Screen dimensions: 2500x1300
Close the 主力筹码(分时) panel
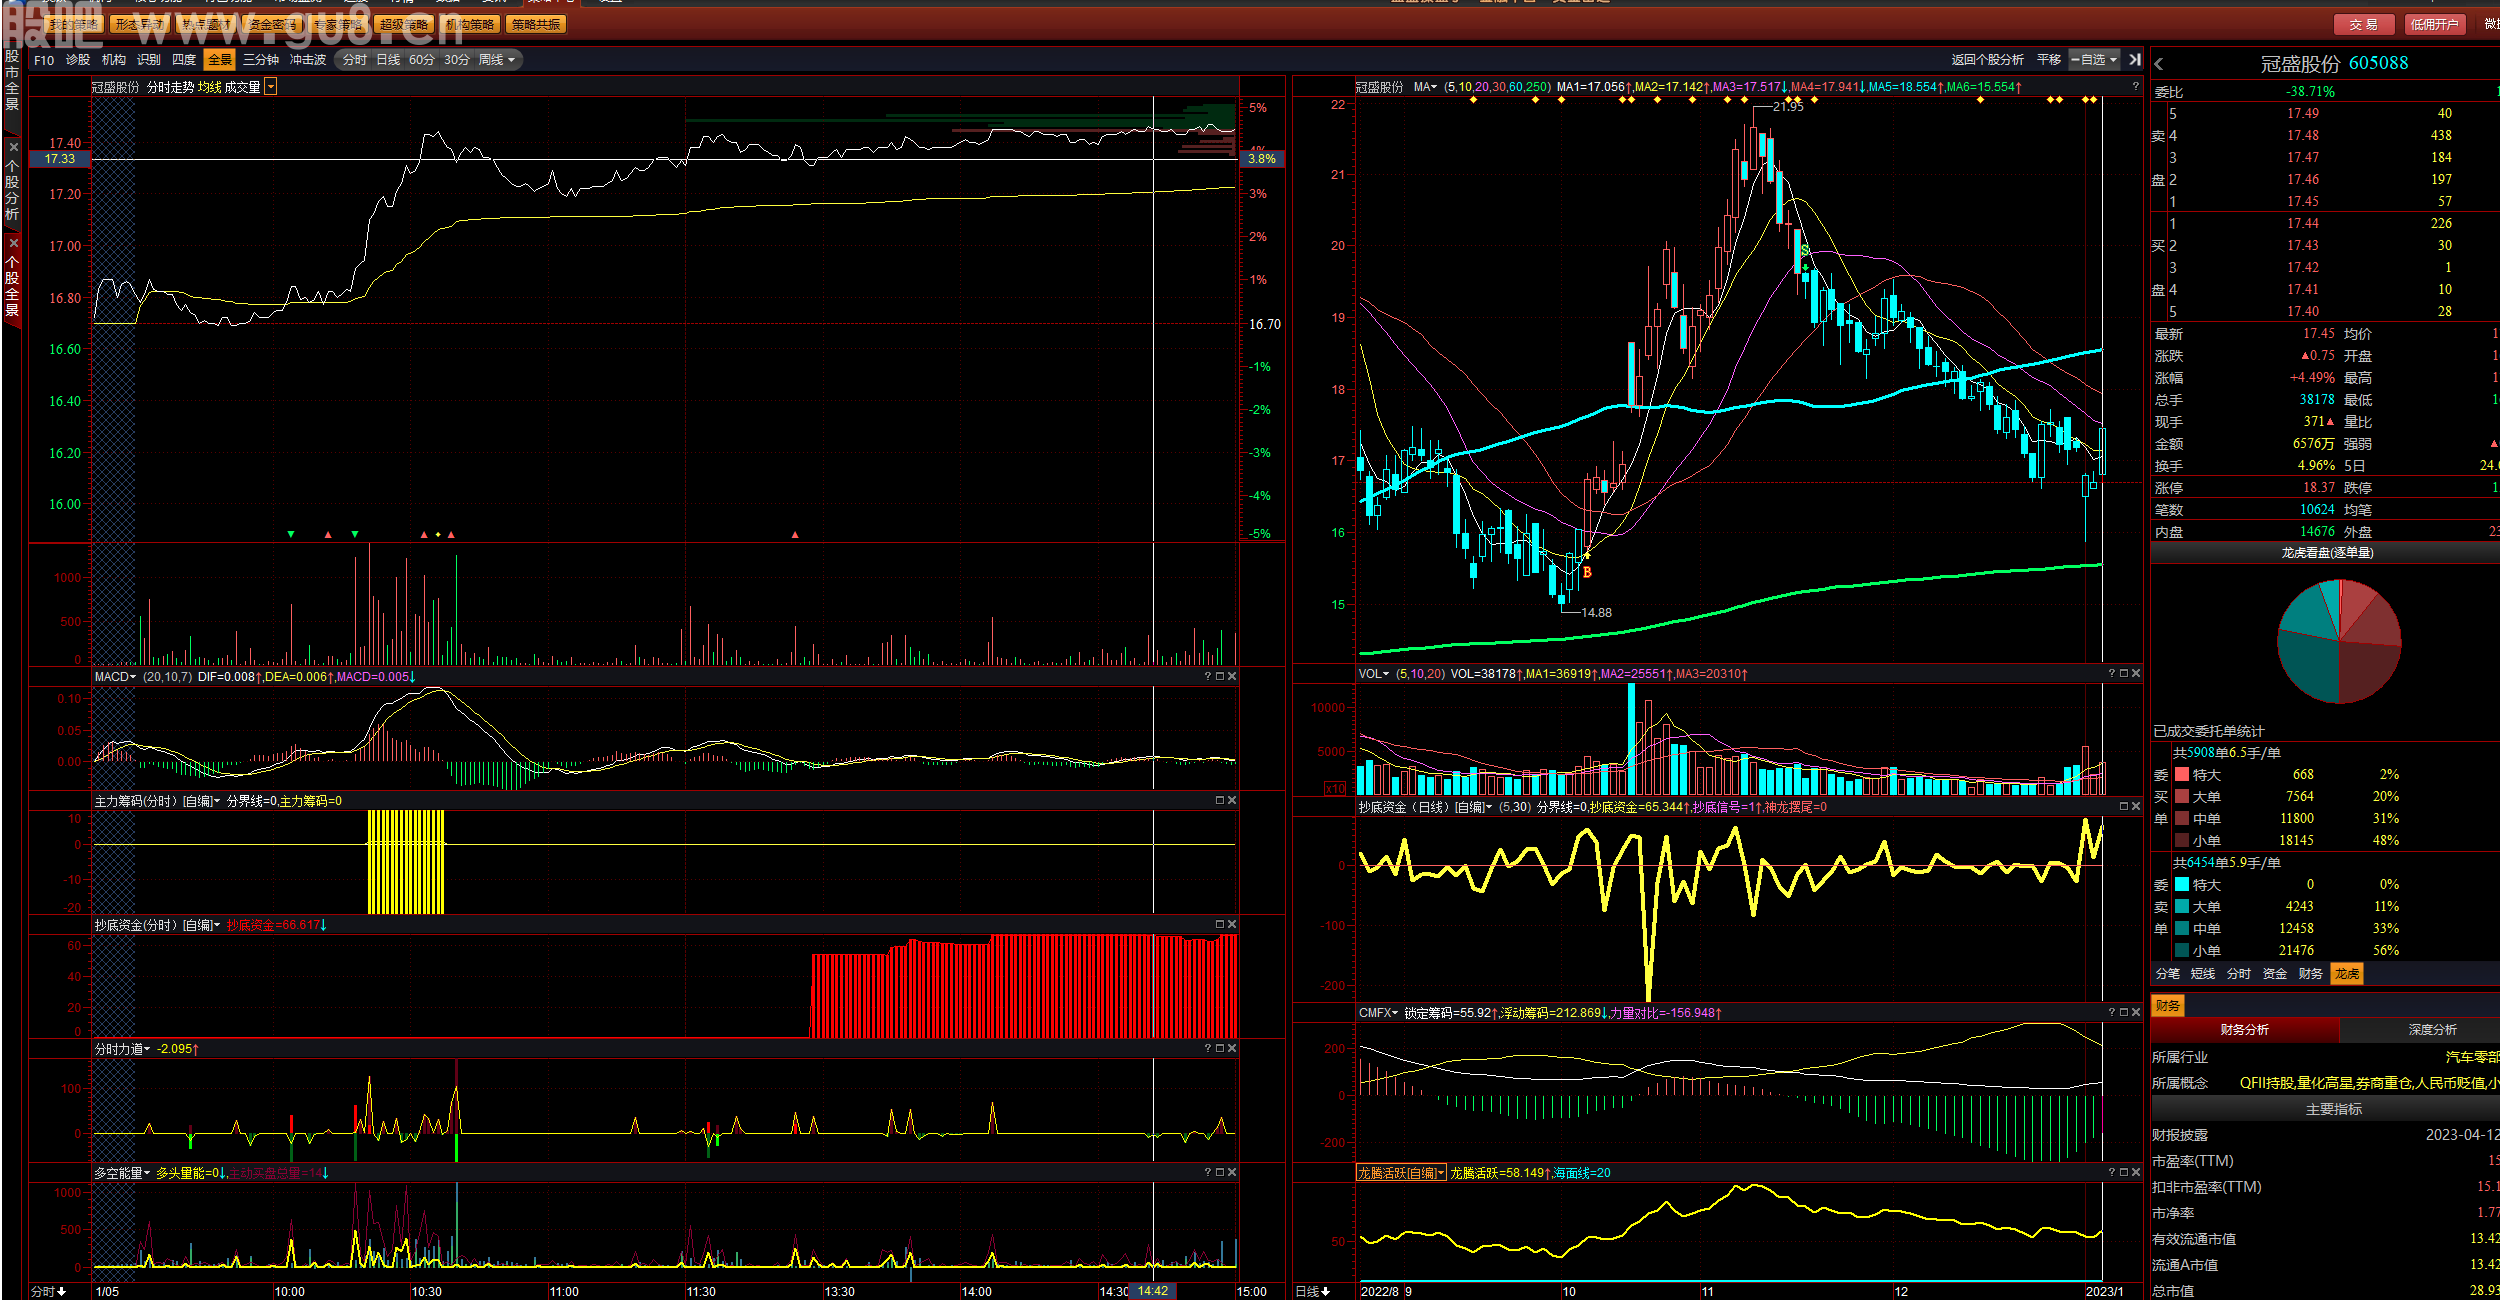[x=1232, y=801]
